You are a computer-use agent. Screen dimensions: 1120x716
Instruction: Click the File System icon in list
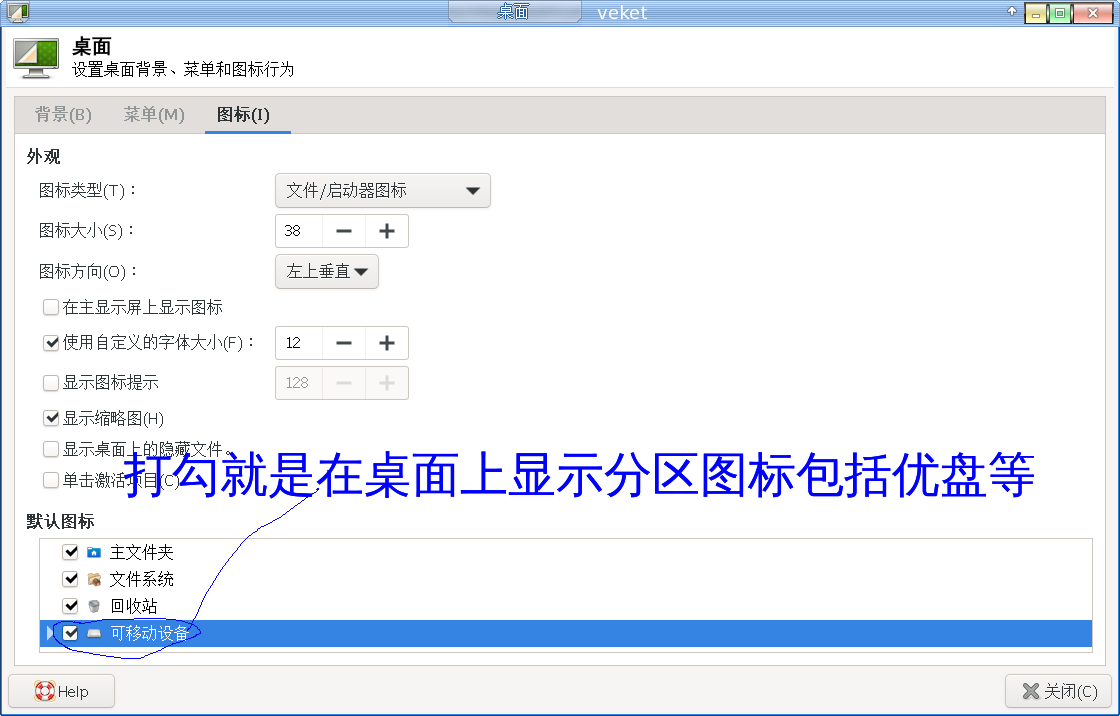pos(94,579)
